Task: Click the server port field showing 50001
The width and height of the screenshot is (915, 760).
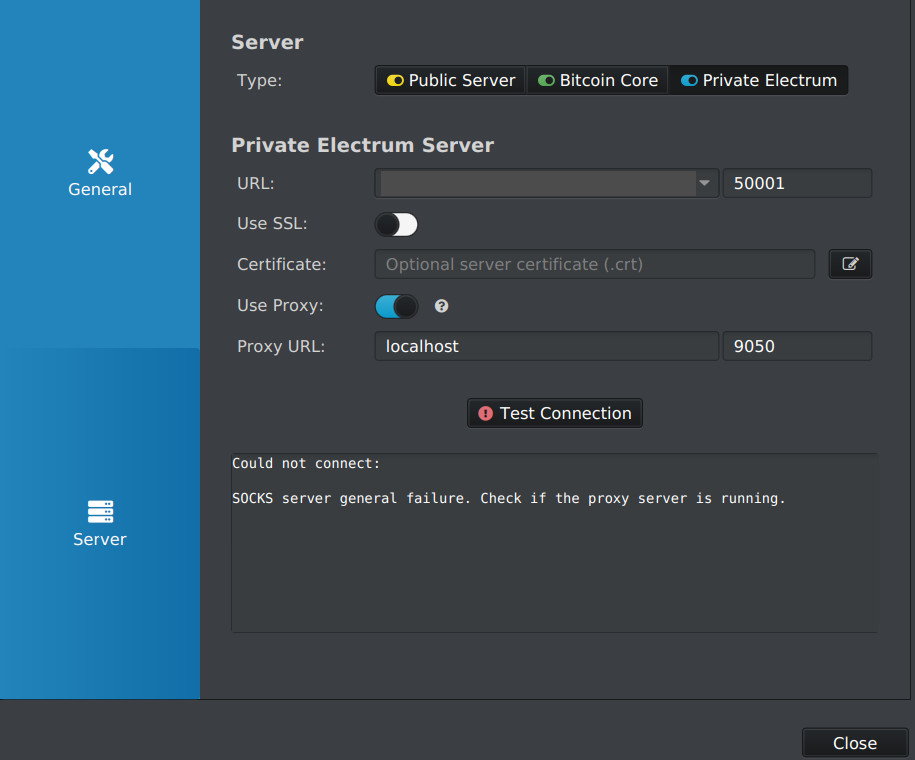Action: [797, 183]
